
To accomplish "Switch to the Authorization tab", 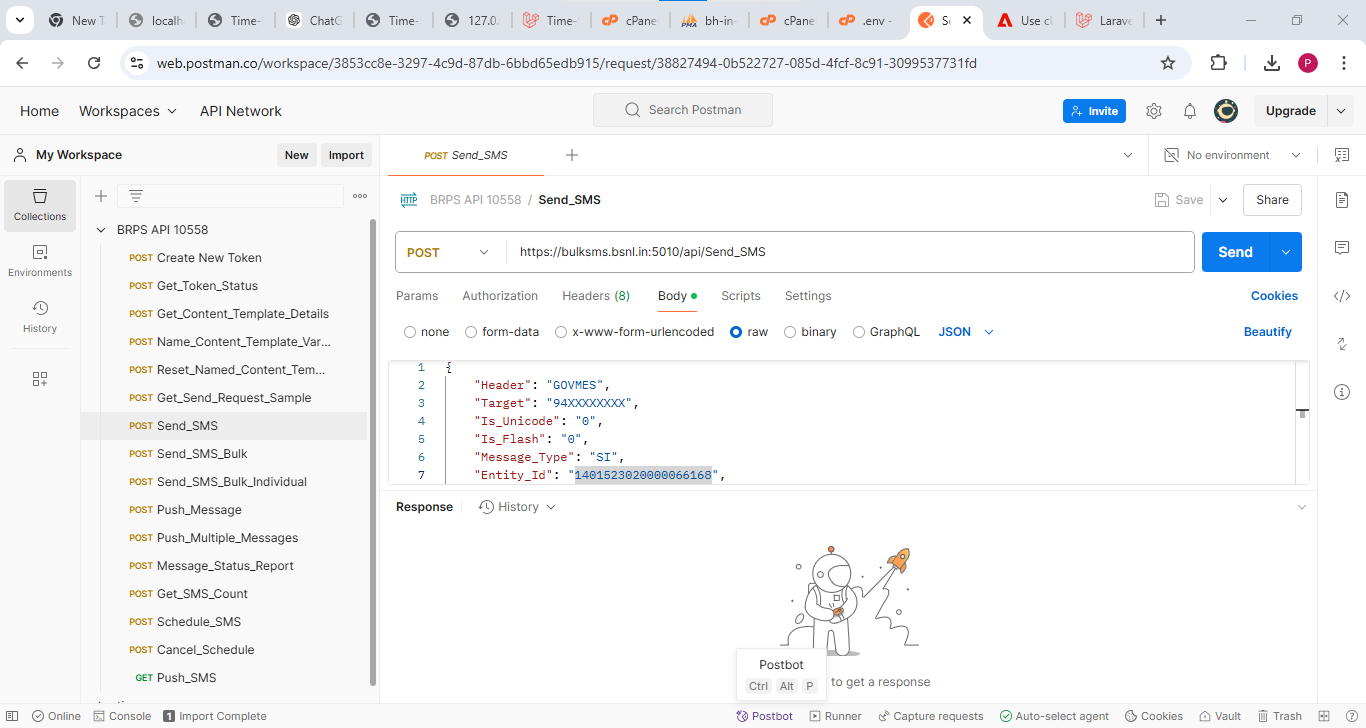I will 500,296.
